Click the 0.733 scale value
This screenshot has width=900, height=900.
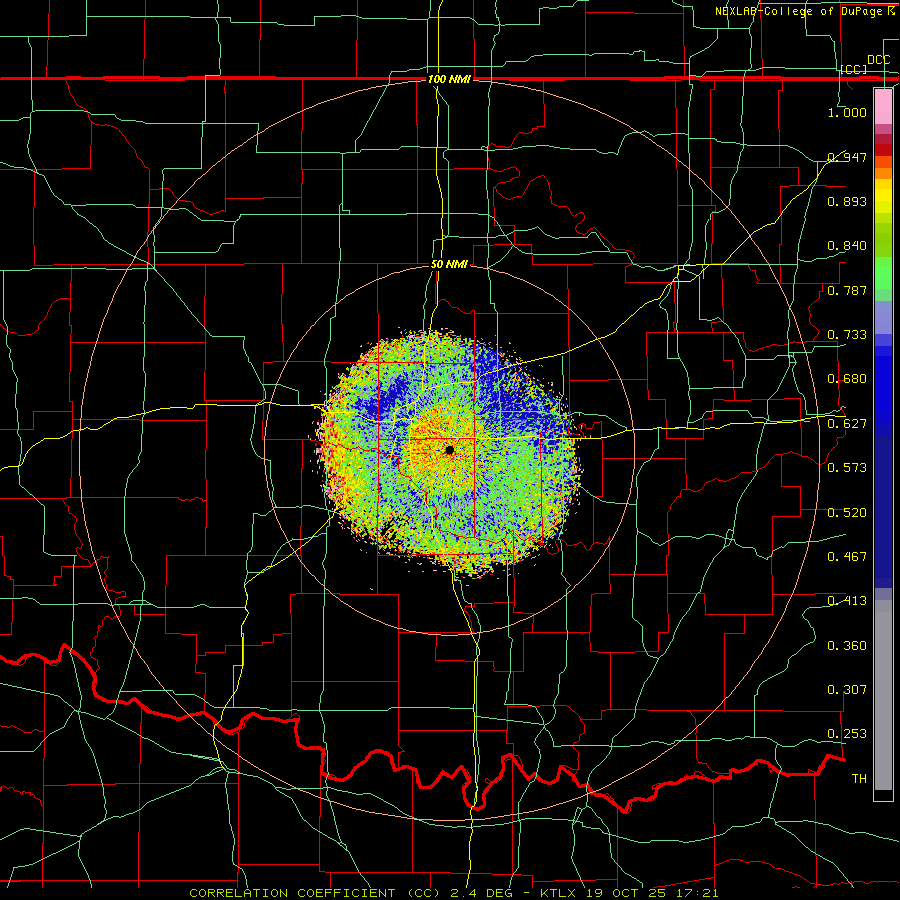coord(847,335)
